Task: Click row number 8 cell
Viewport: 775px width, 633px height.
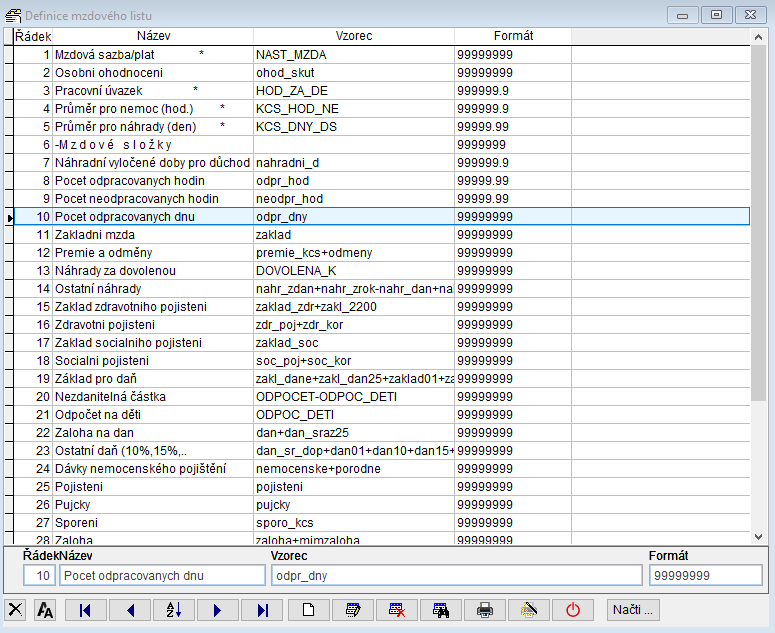Action: [33, 181]
